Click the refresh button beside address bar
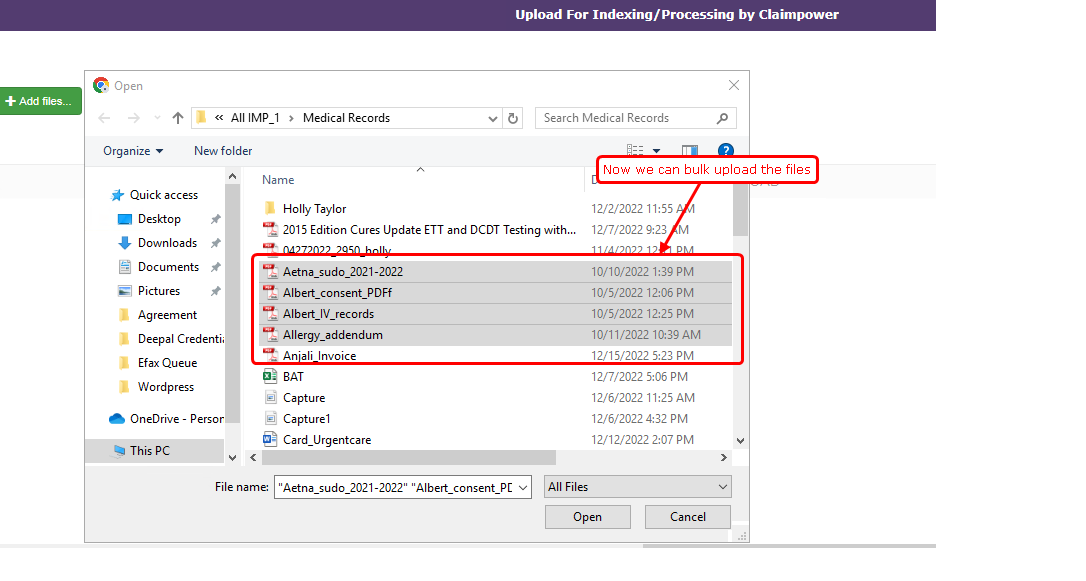The image size is (1086, 581). (x=514, y=118)
